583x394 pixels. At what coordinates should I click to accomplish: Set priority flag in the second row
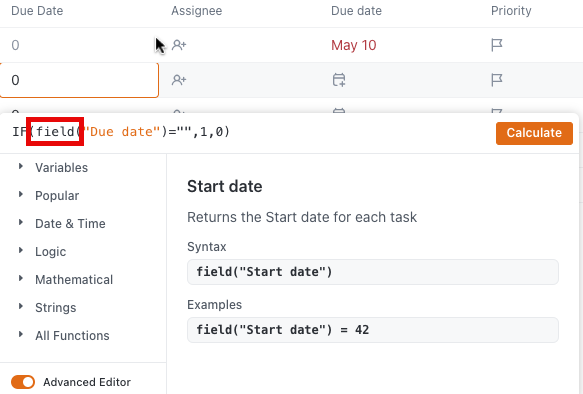pyautogui.click(x=497, y=80)
